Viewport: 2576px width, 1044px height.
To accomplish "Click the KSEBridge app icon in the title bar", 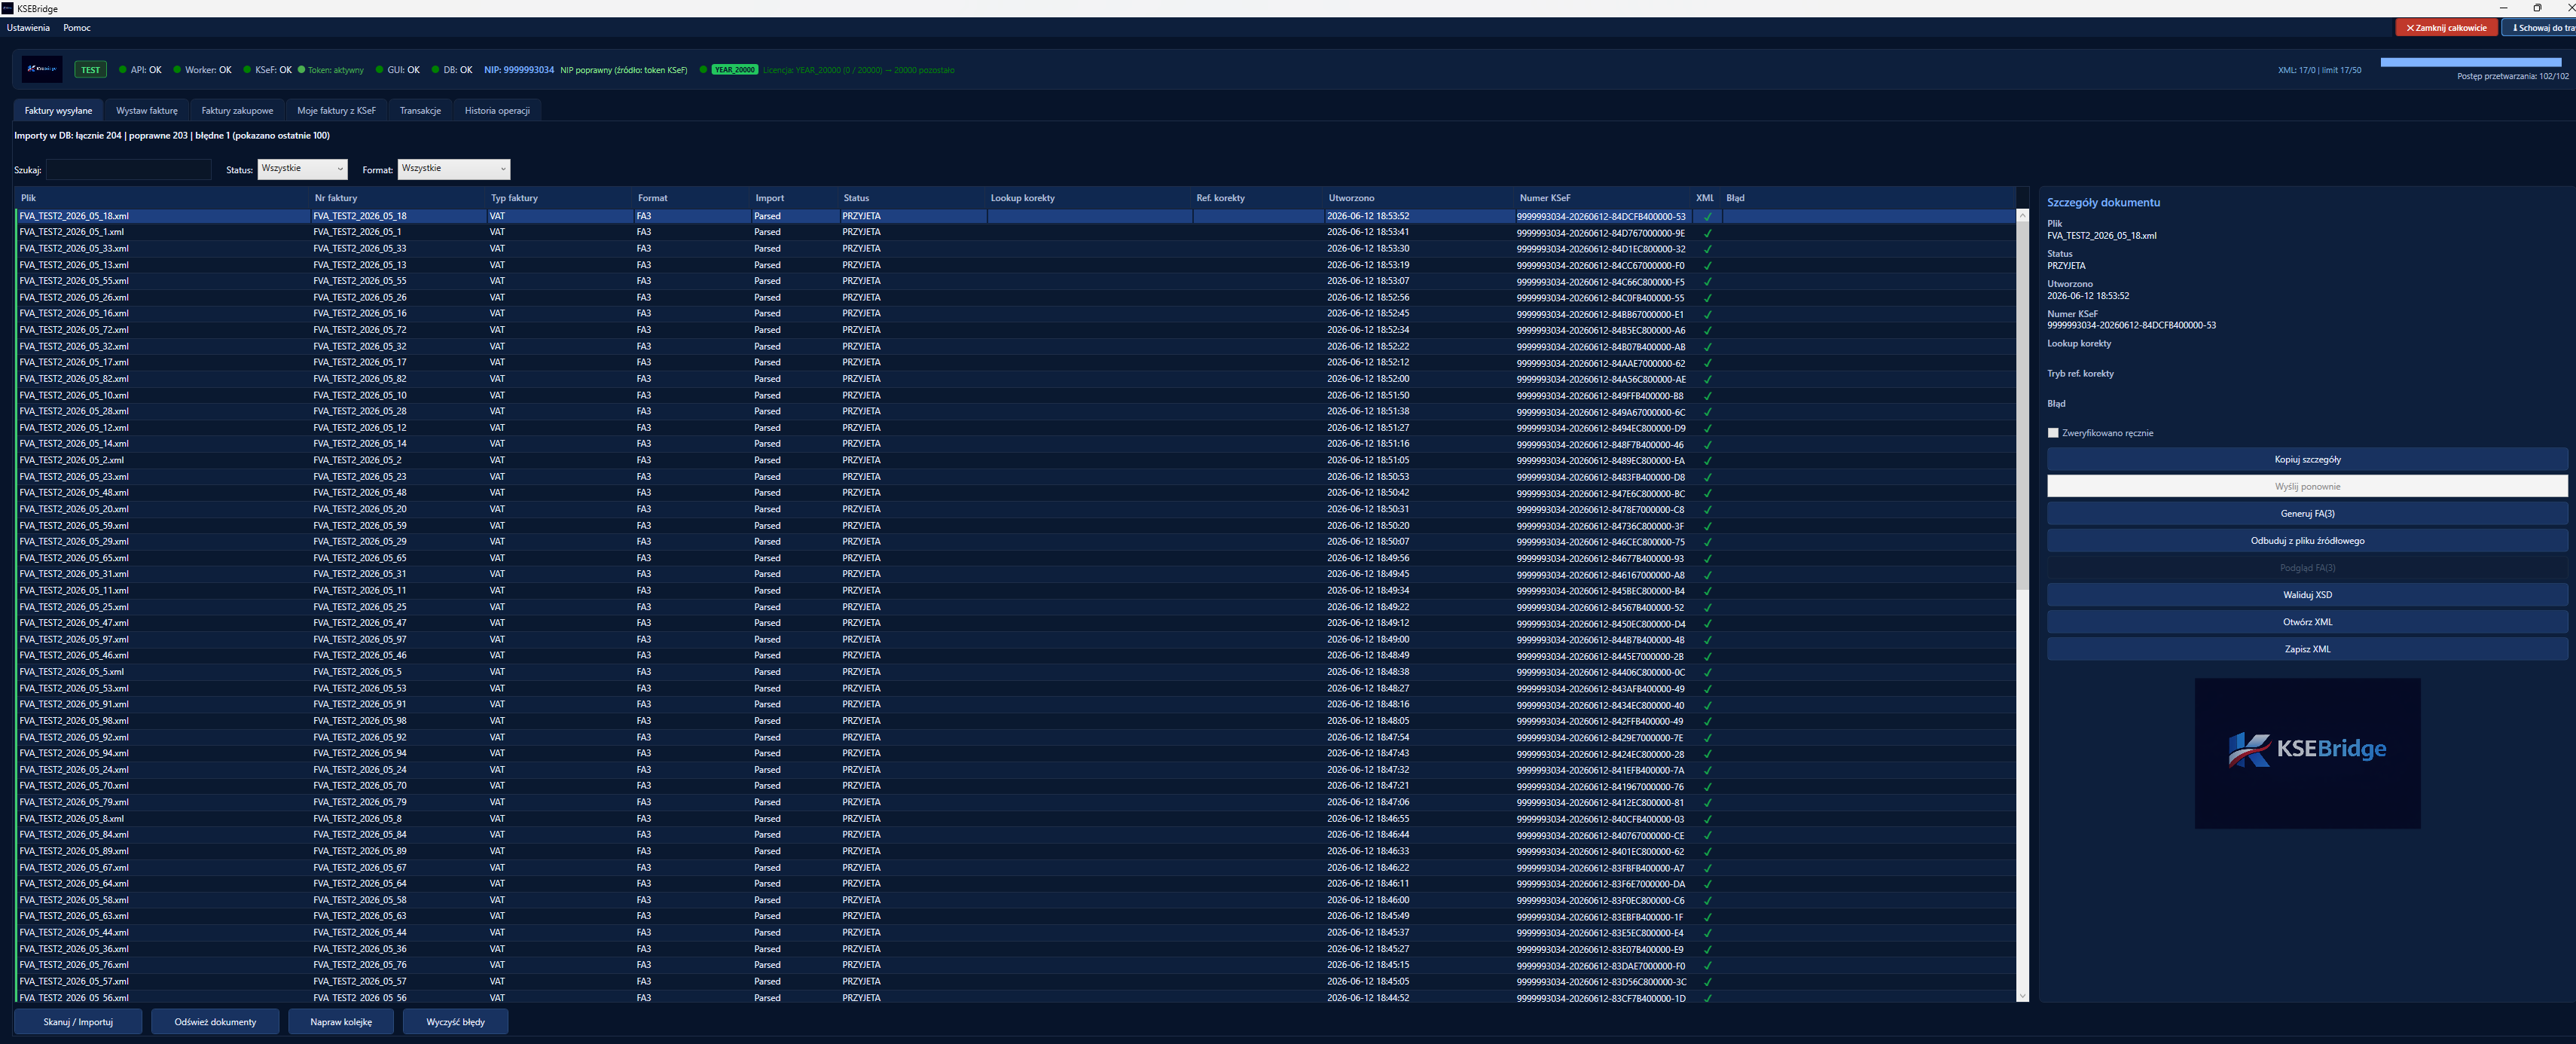I will (x=8, y=8).
